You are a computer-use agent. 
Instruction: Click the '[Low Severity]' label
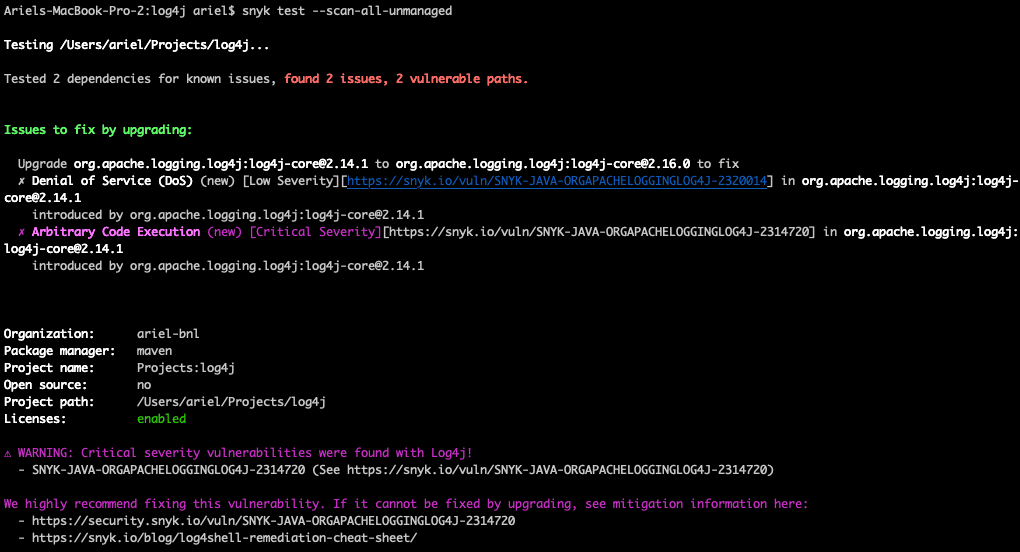291,181
